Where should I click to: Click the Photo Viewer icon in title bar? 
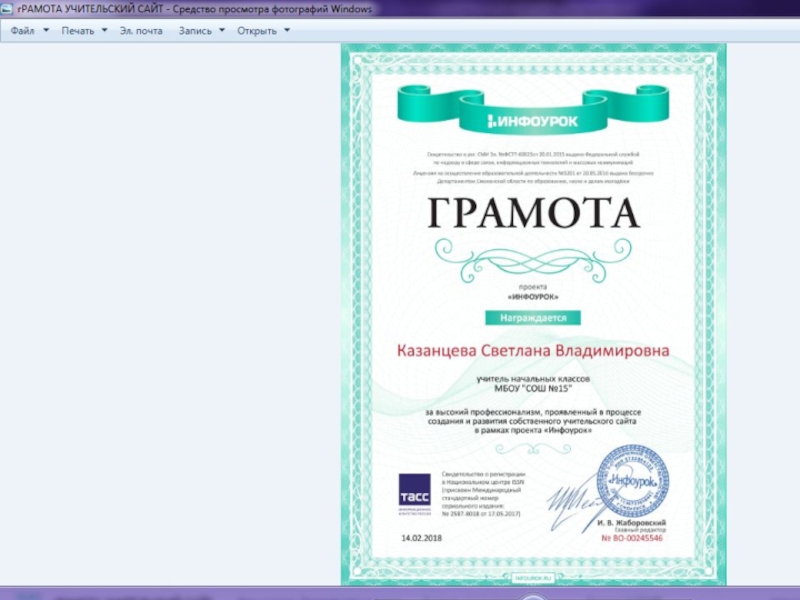point(8,9)
